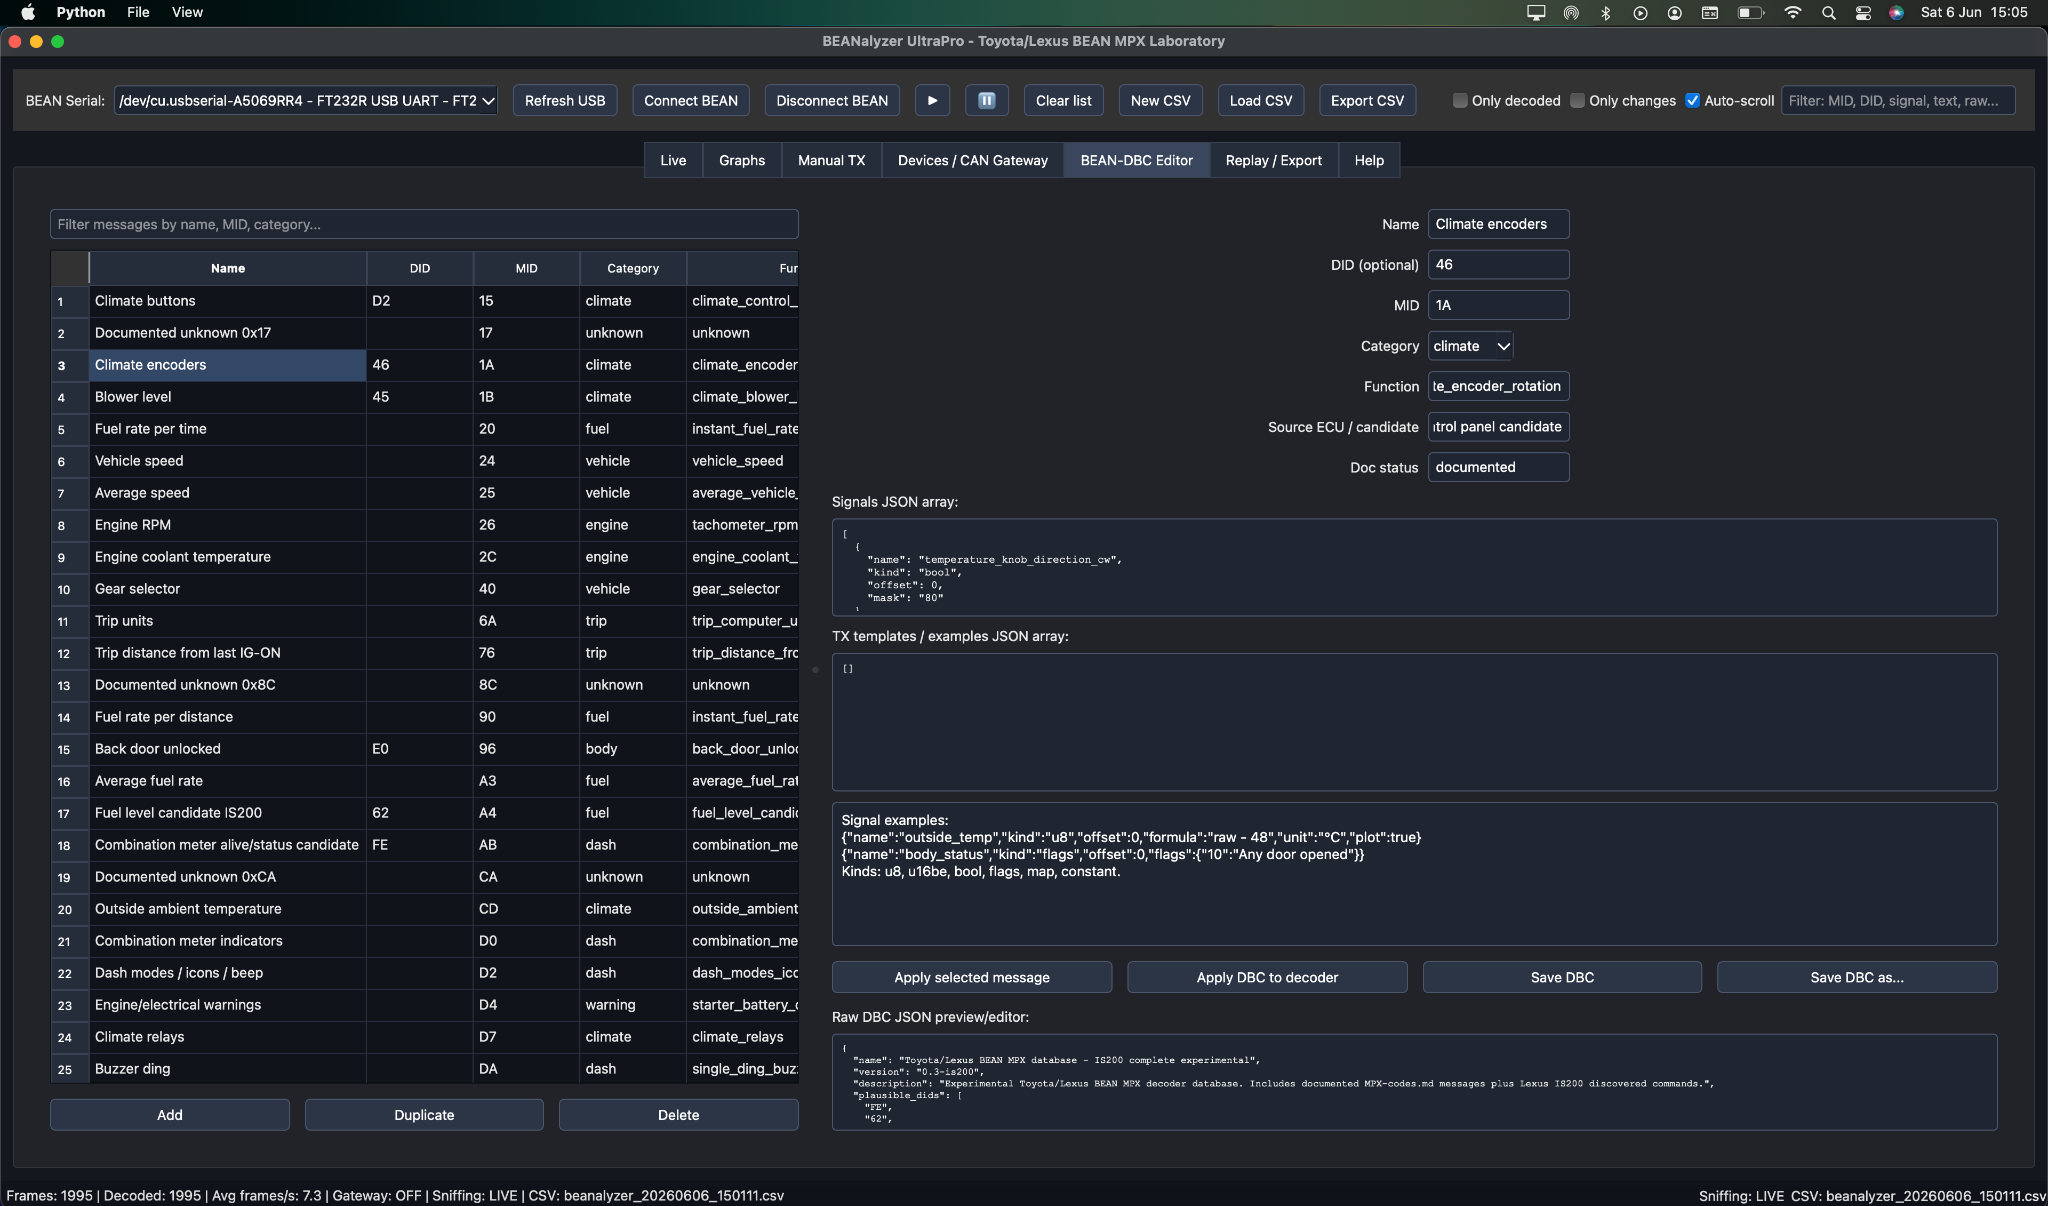Click the Save DBC as... button
Screen dimensions: 2048x1206
coord(1857,977)
